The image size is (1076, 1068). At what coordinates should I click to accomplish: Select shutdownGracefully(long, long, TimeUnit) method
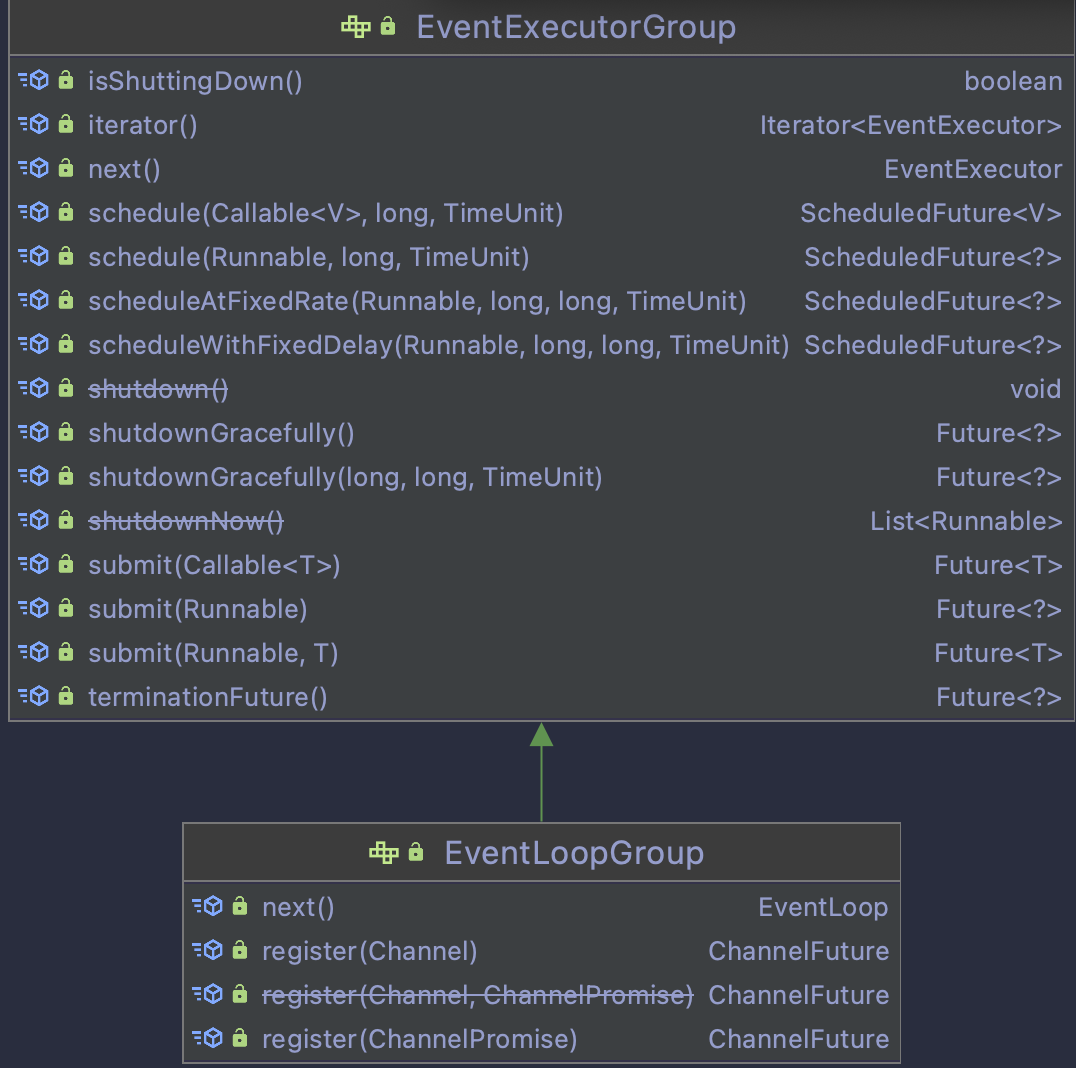(345, 477)
